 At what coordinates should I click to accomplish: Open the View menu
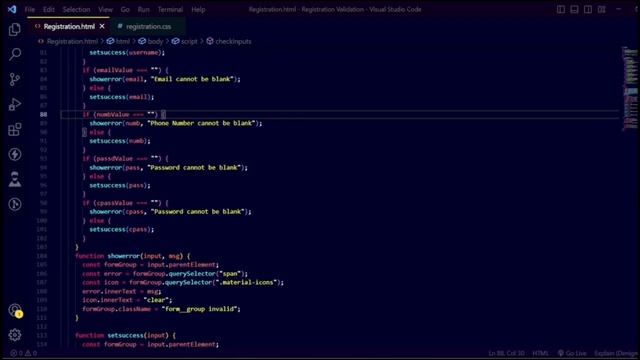click(105, 9)
